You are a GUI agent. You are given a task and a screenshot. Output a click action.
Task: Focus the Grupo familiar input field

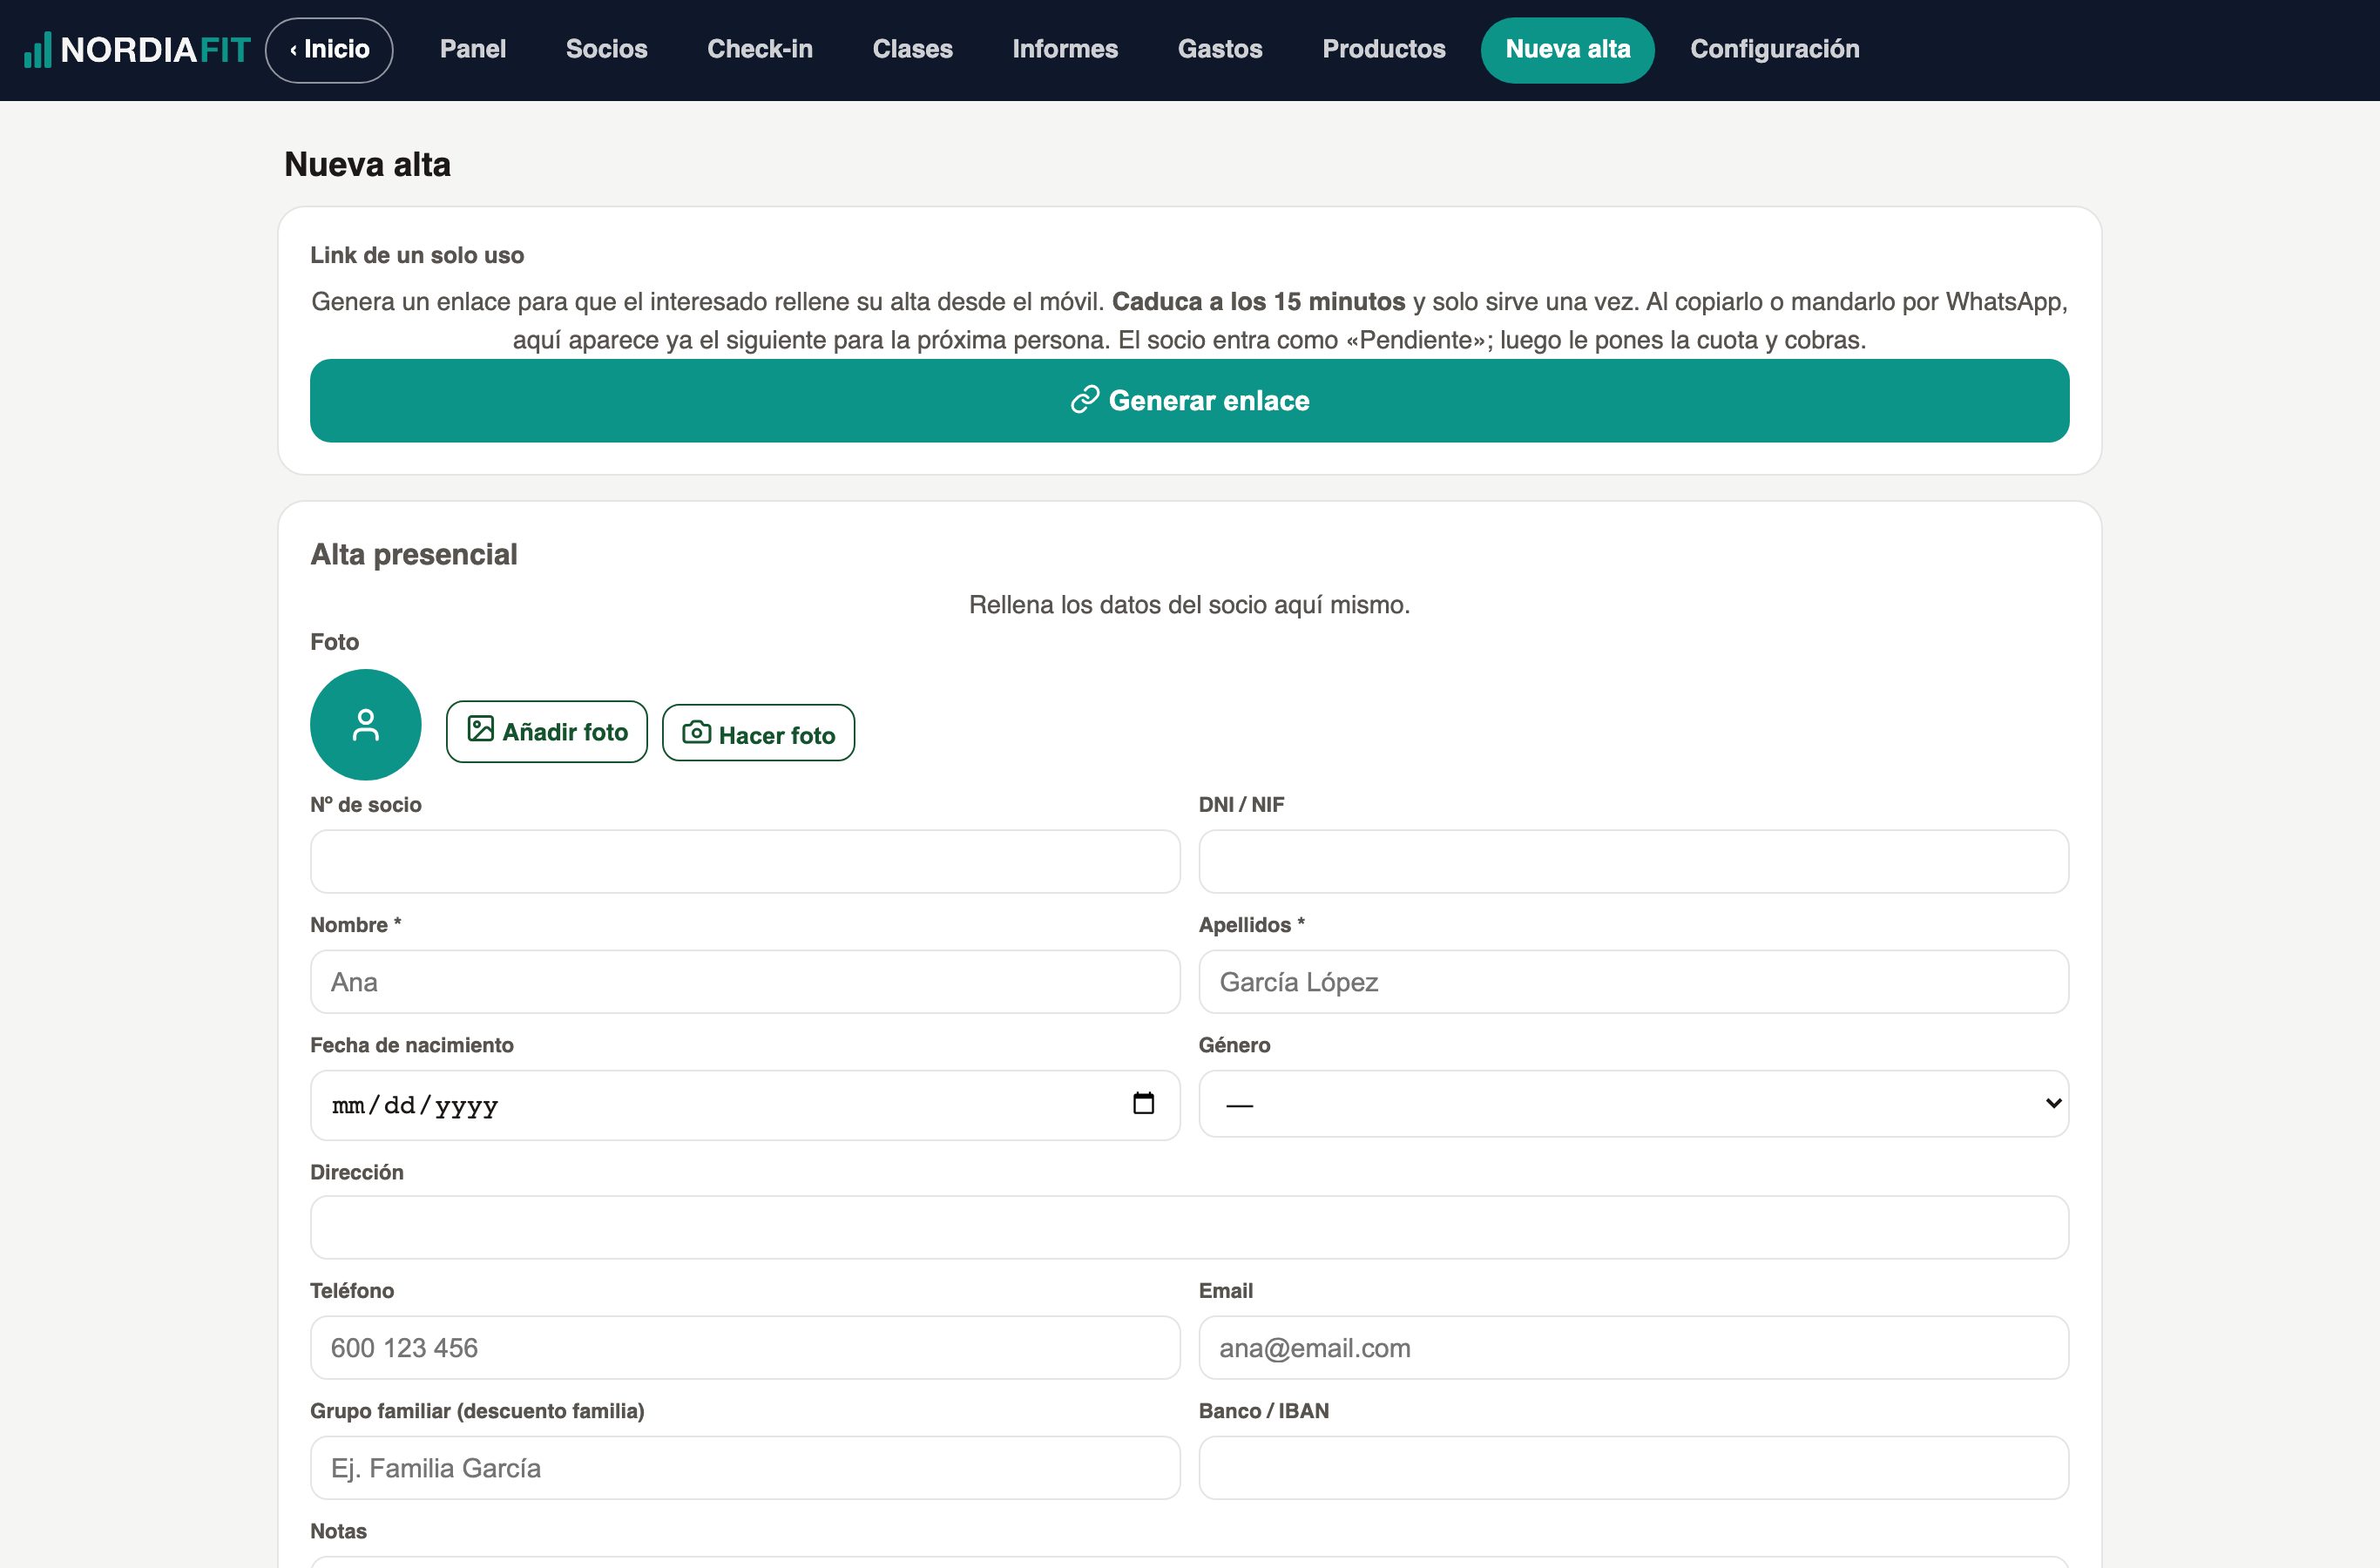[745, 1468]
